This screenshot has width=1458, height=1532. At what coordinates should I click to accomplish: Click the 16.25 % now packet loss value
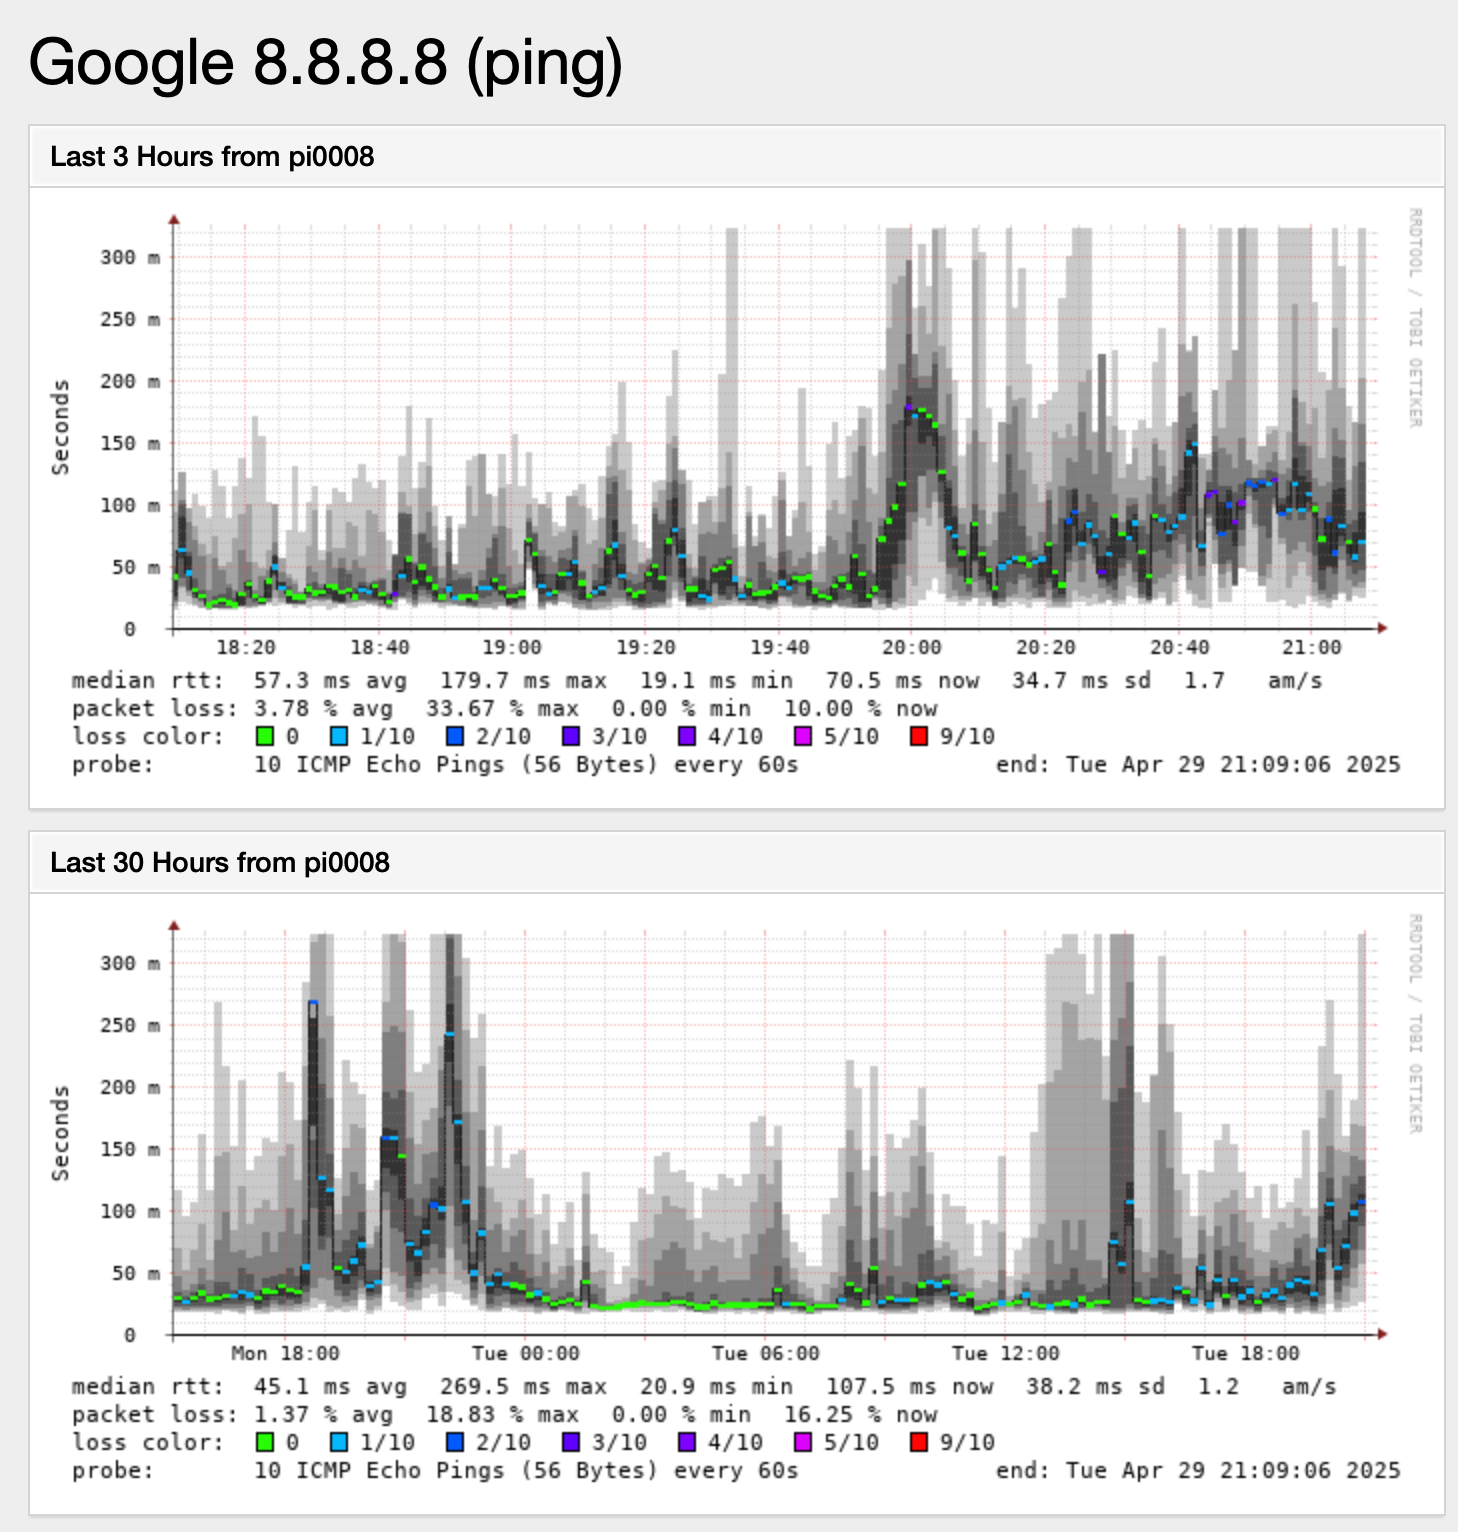(860, 1415)
